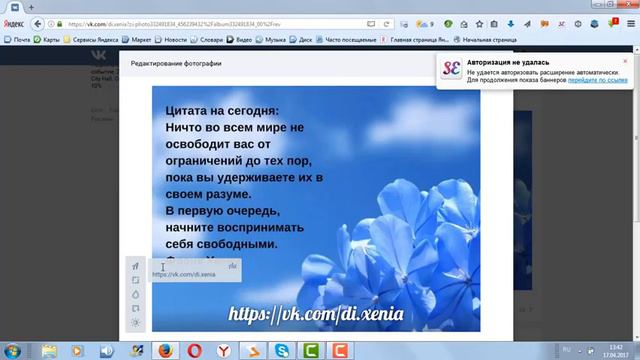
Task: Reload the page
Action: (386, 24)
